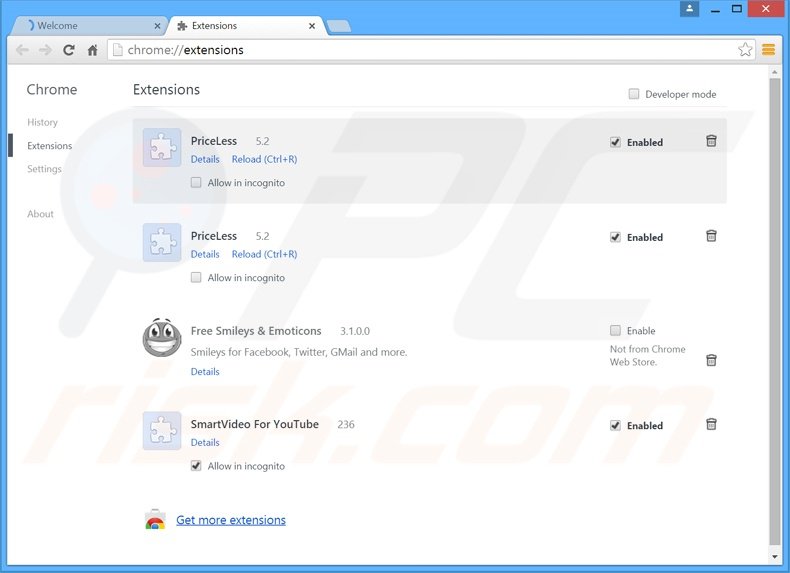
Task: Allow second PriceLess in incognito
Action: click(196, 277)
